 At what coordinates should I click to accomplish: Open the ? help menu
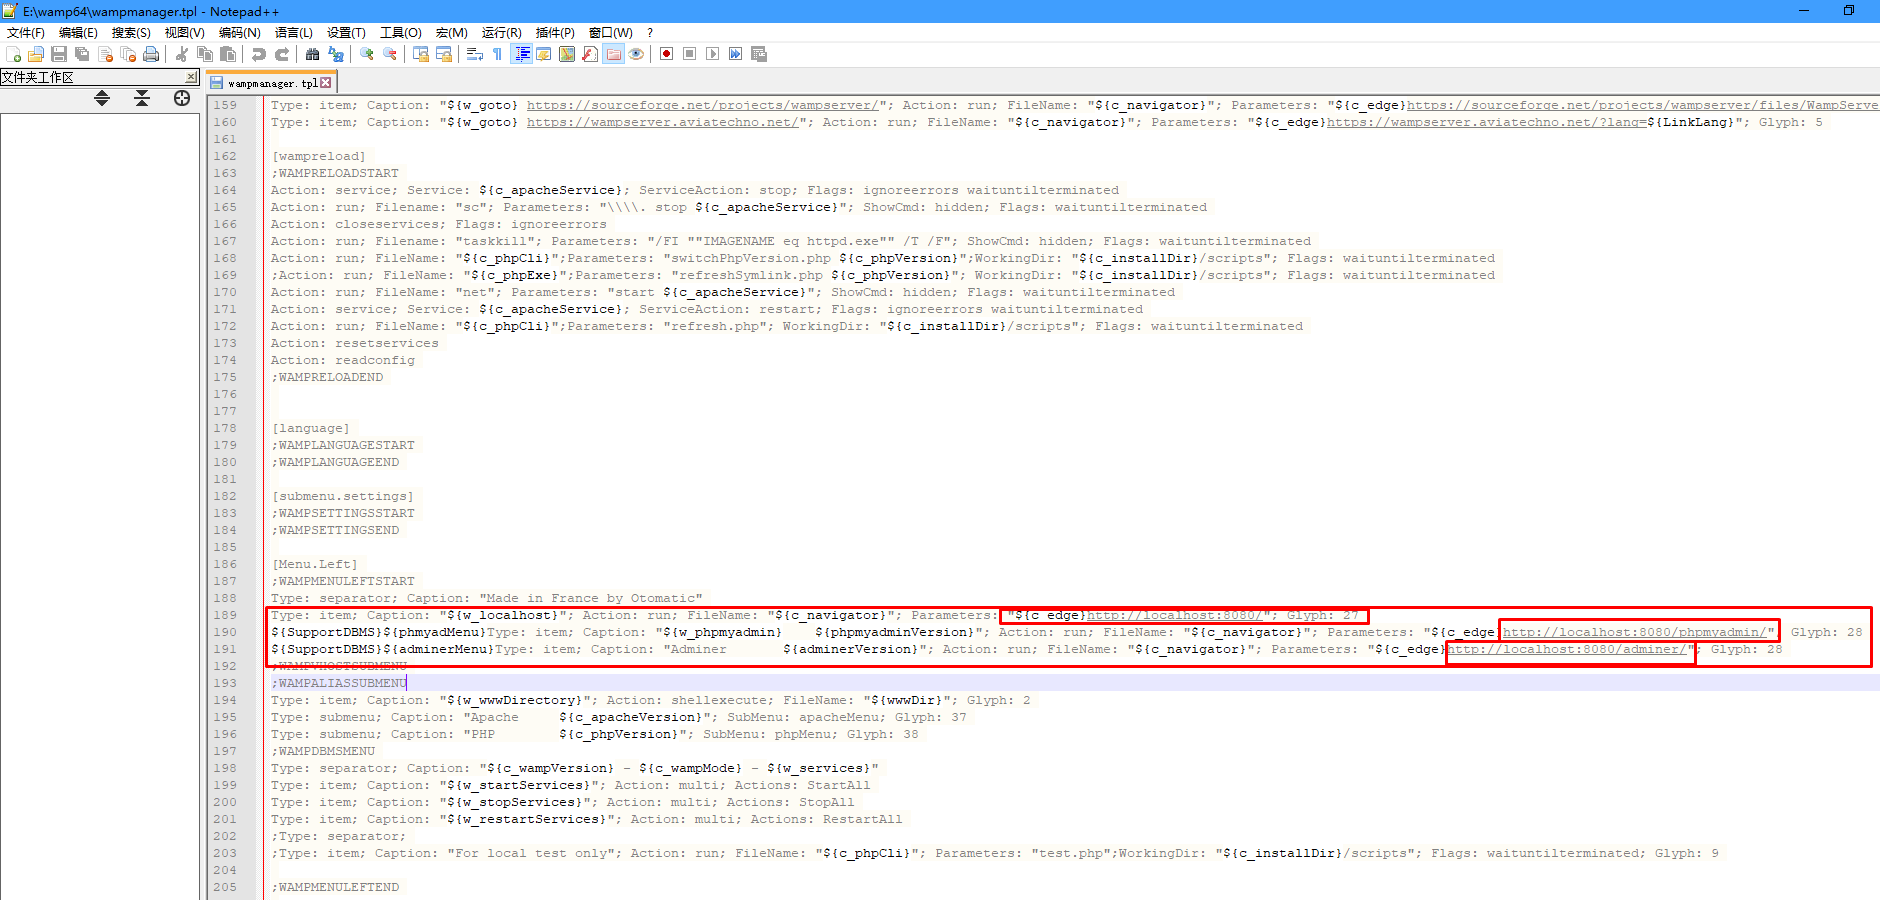point(650,33)
